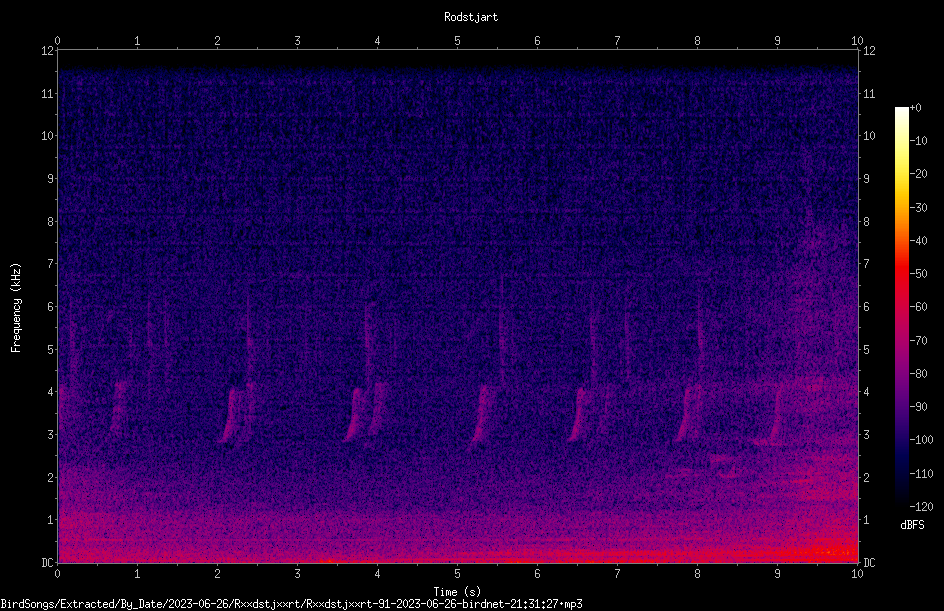944x611 pixels.
Task: Click the '8' tick on the left frequency axis
Action: coord(50,222)
